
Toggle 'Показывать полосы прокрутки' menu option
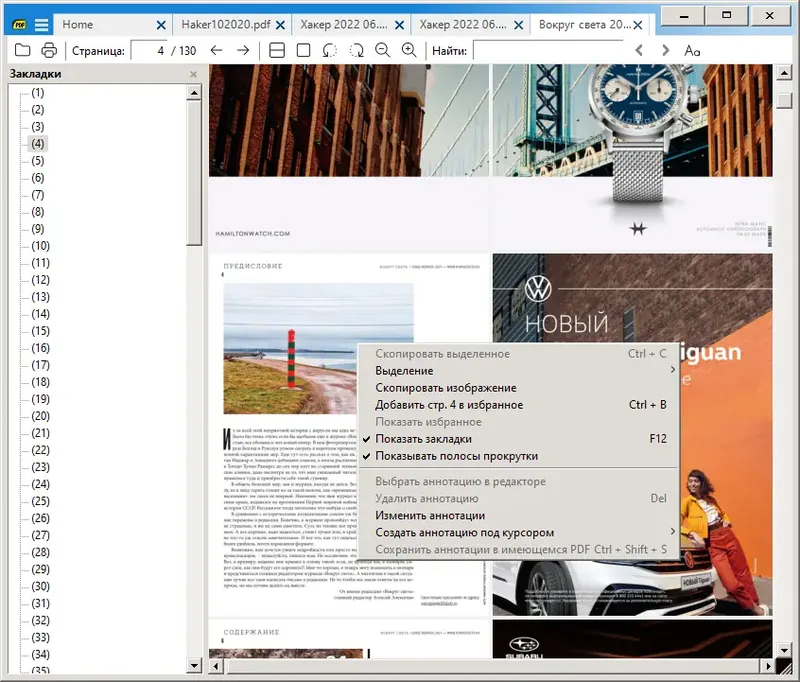click(x=456, y=456)
